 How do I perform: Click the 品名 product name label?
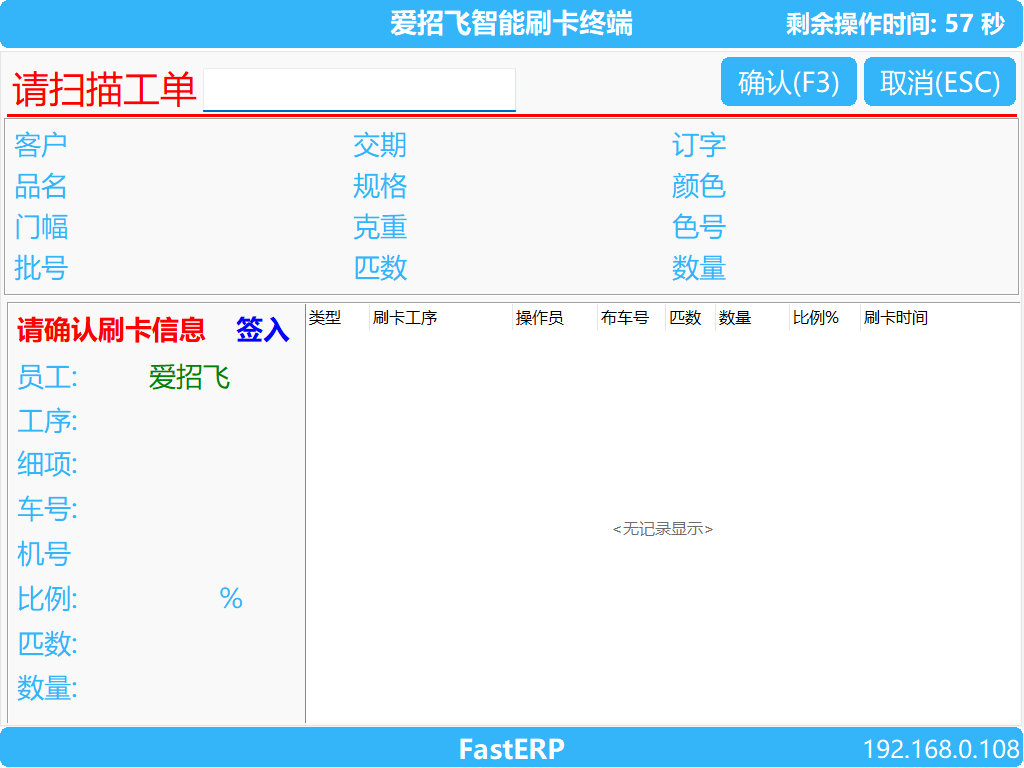(x=40, y=186)
